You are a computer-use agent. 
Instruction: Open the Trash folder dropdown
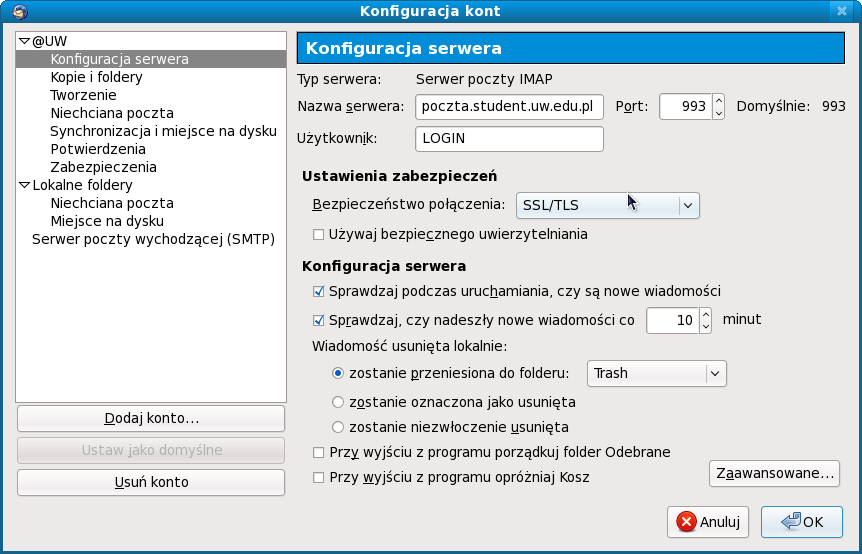click(656, 373)
